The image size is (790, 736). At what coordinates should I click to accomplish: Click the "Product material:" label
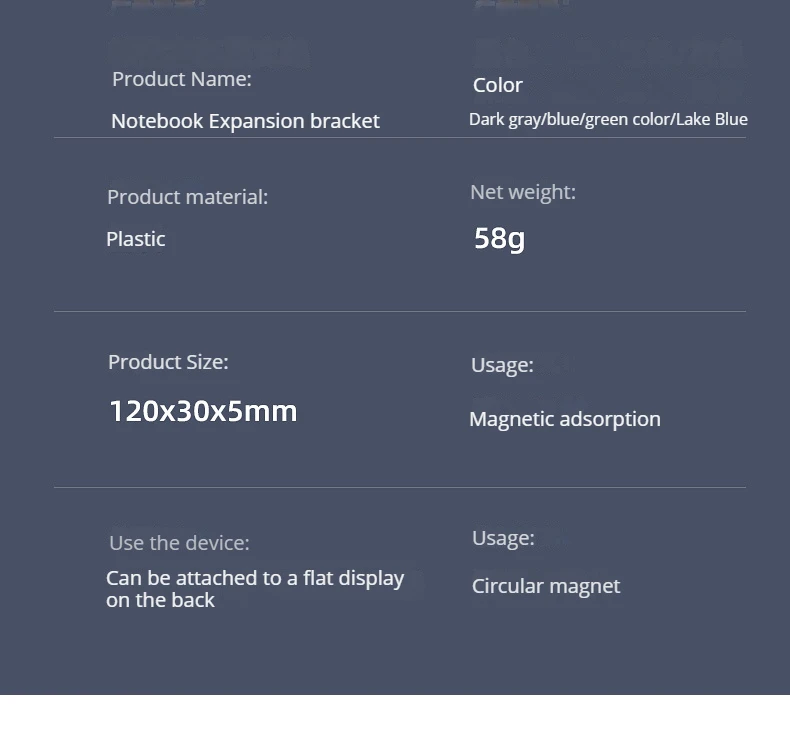tap(187, 197)
